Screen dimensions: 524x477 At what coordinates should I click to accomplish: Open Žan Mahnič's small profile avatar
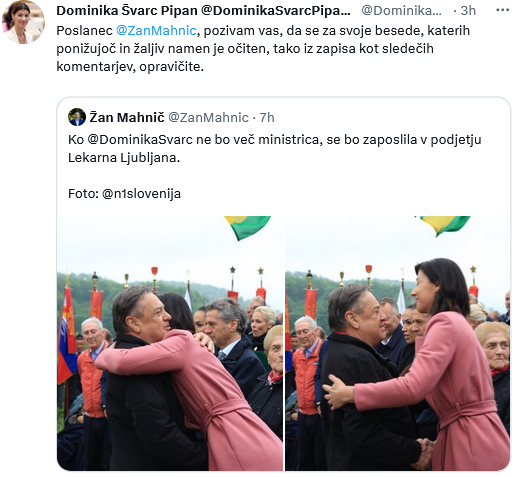point(77,117)
